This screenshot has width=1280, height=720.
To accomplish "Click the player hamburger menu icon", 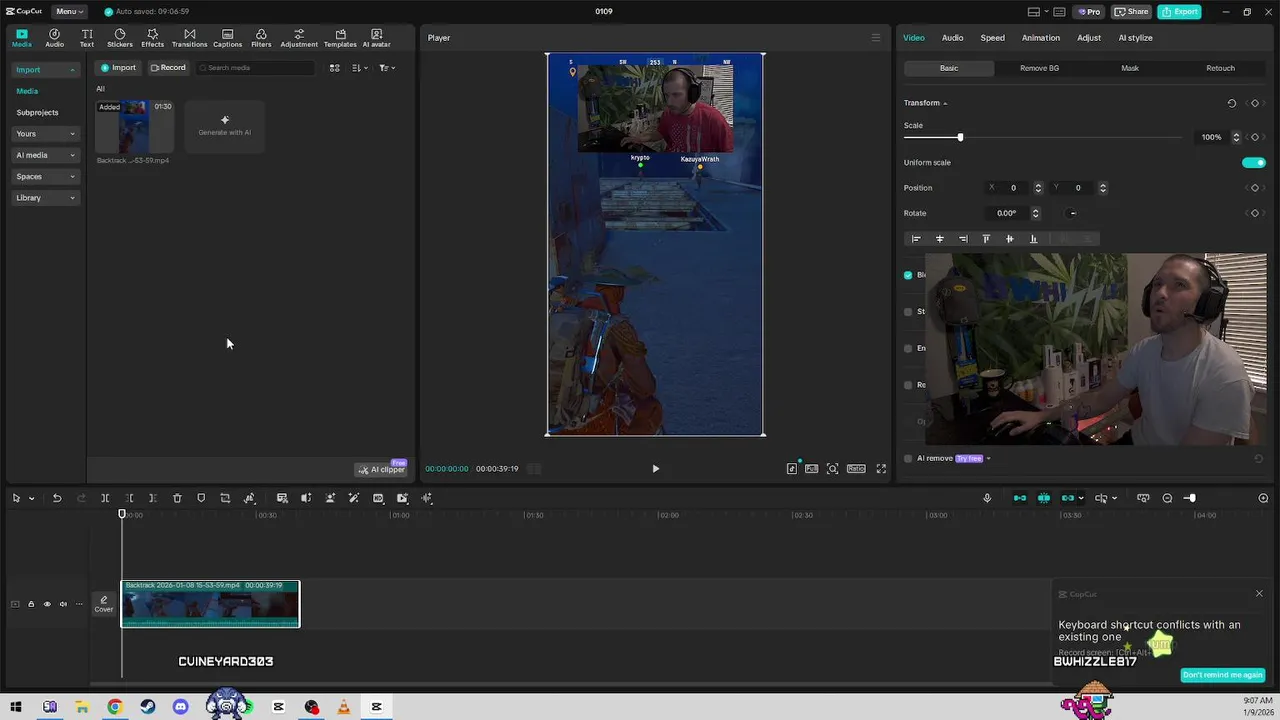I will click(876, 38).
